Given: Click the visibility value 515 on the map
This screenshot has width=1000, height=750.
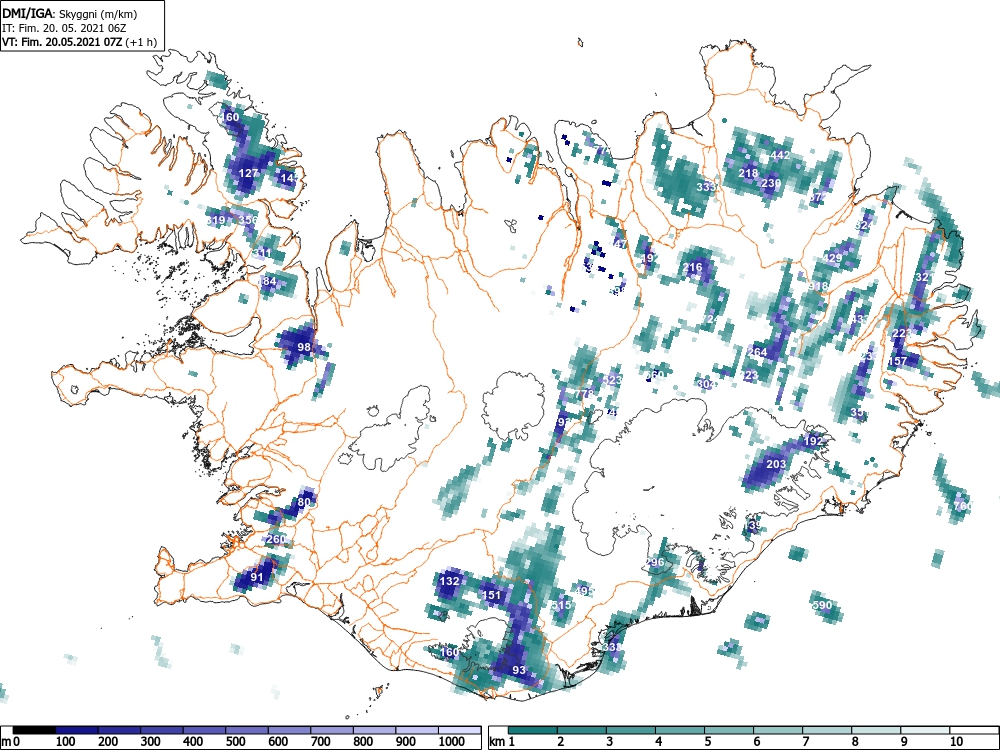Looking at the screenshot, I should [x=561, y=605].
